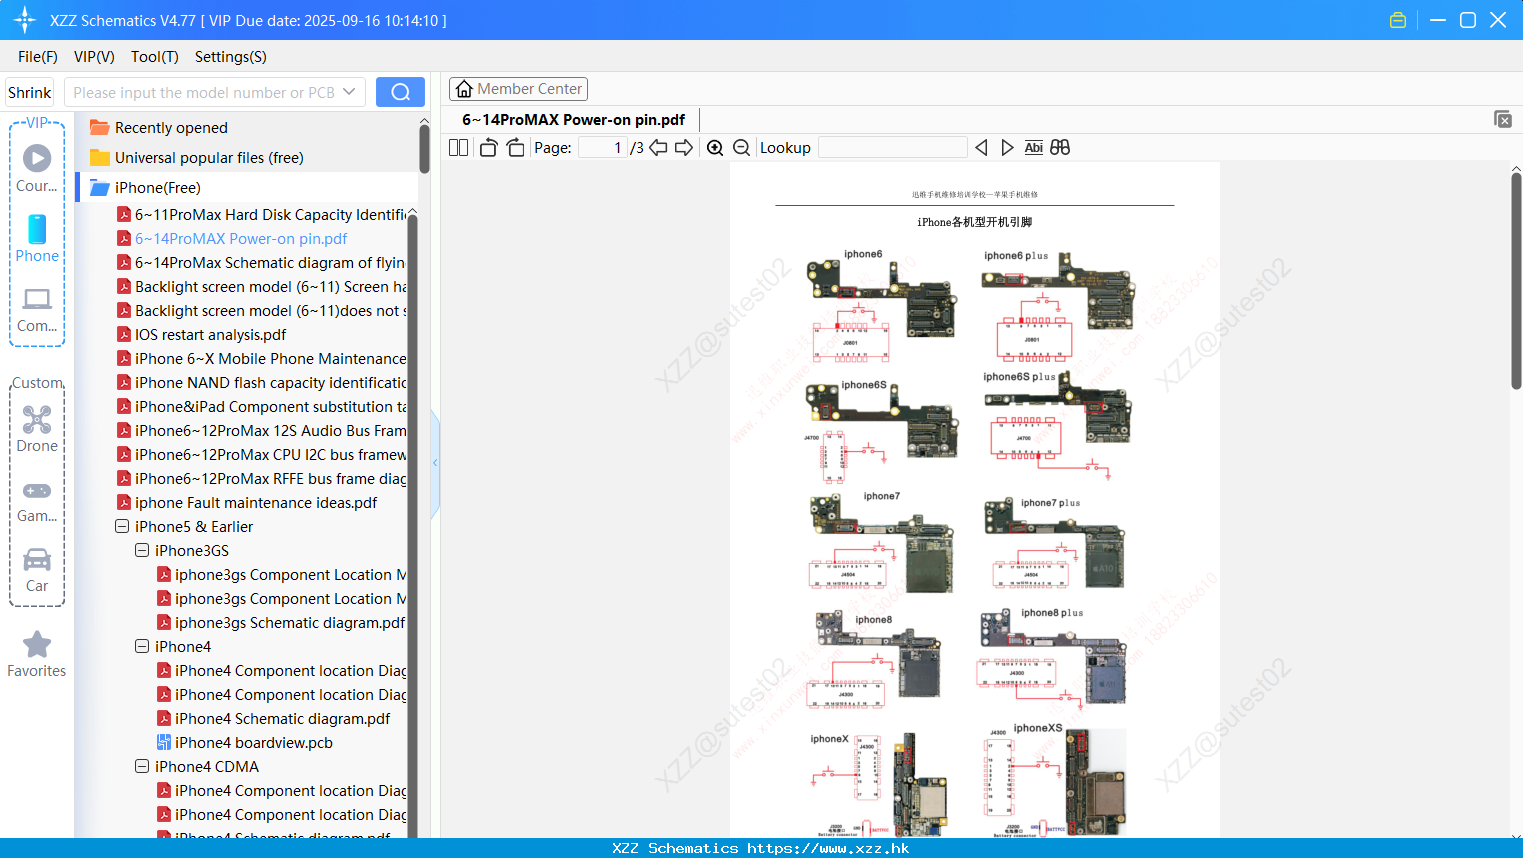Zoom out of the PDF
The image size is (1523, 858).
pyautogui.click(x=741, y=147)
